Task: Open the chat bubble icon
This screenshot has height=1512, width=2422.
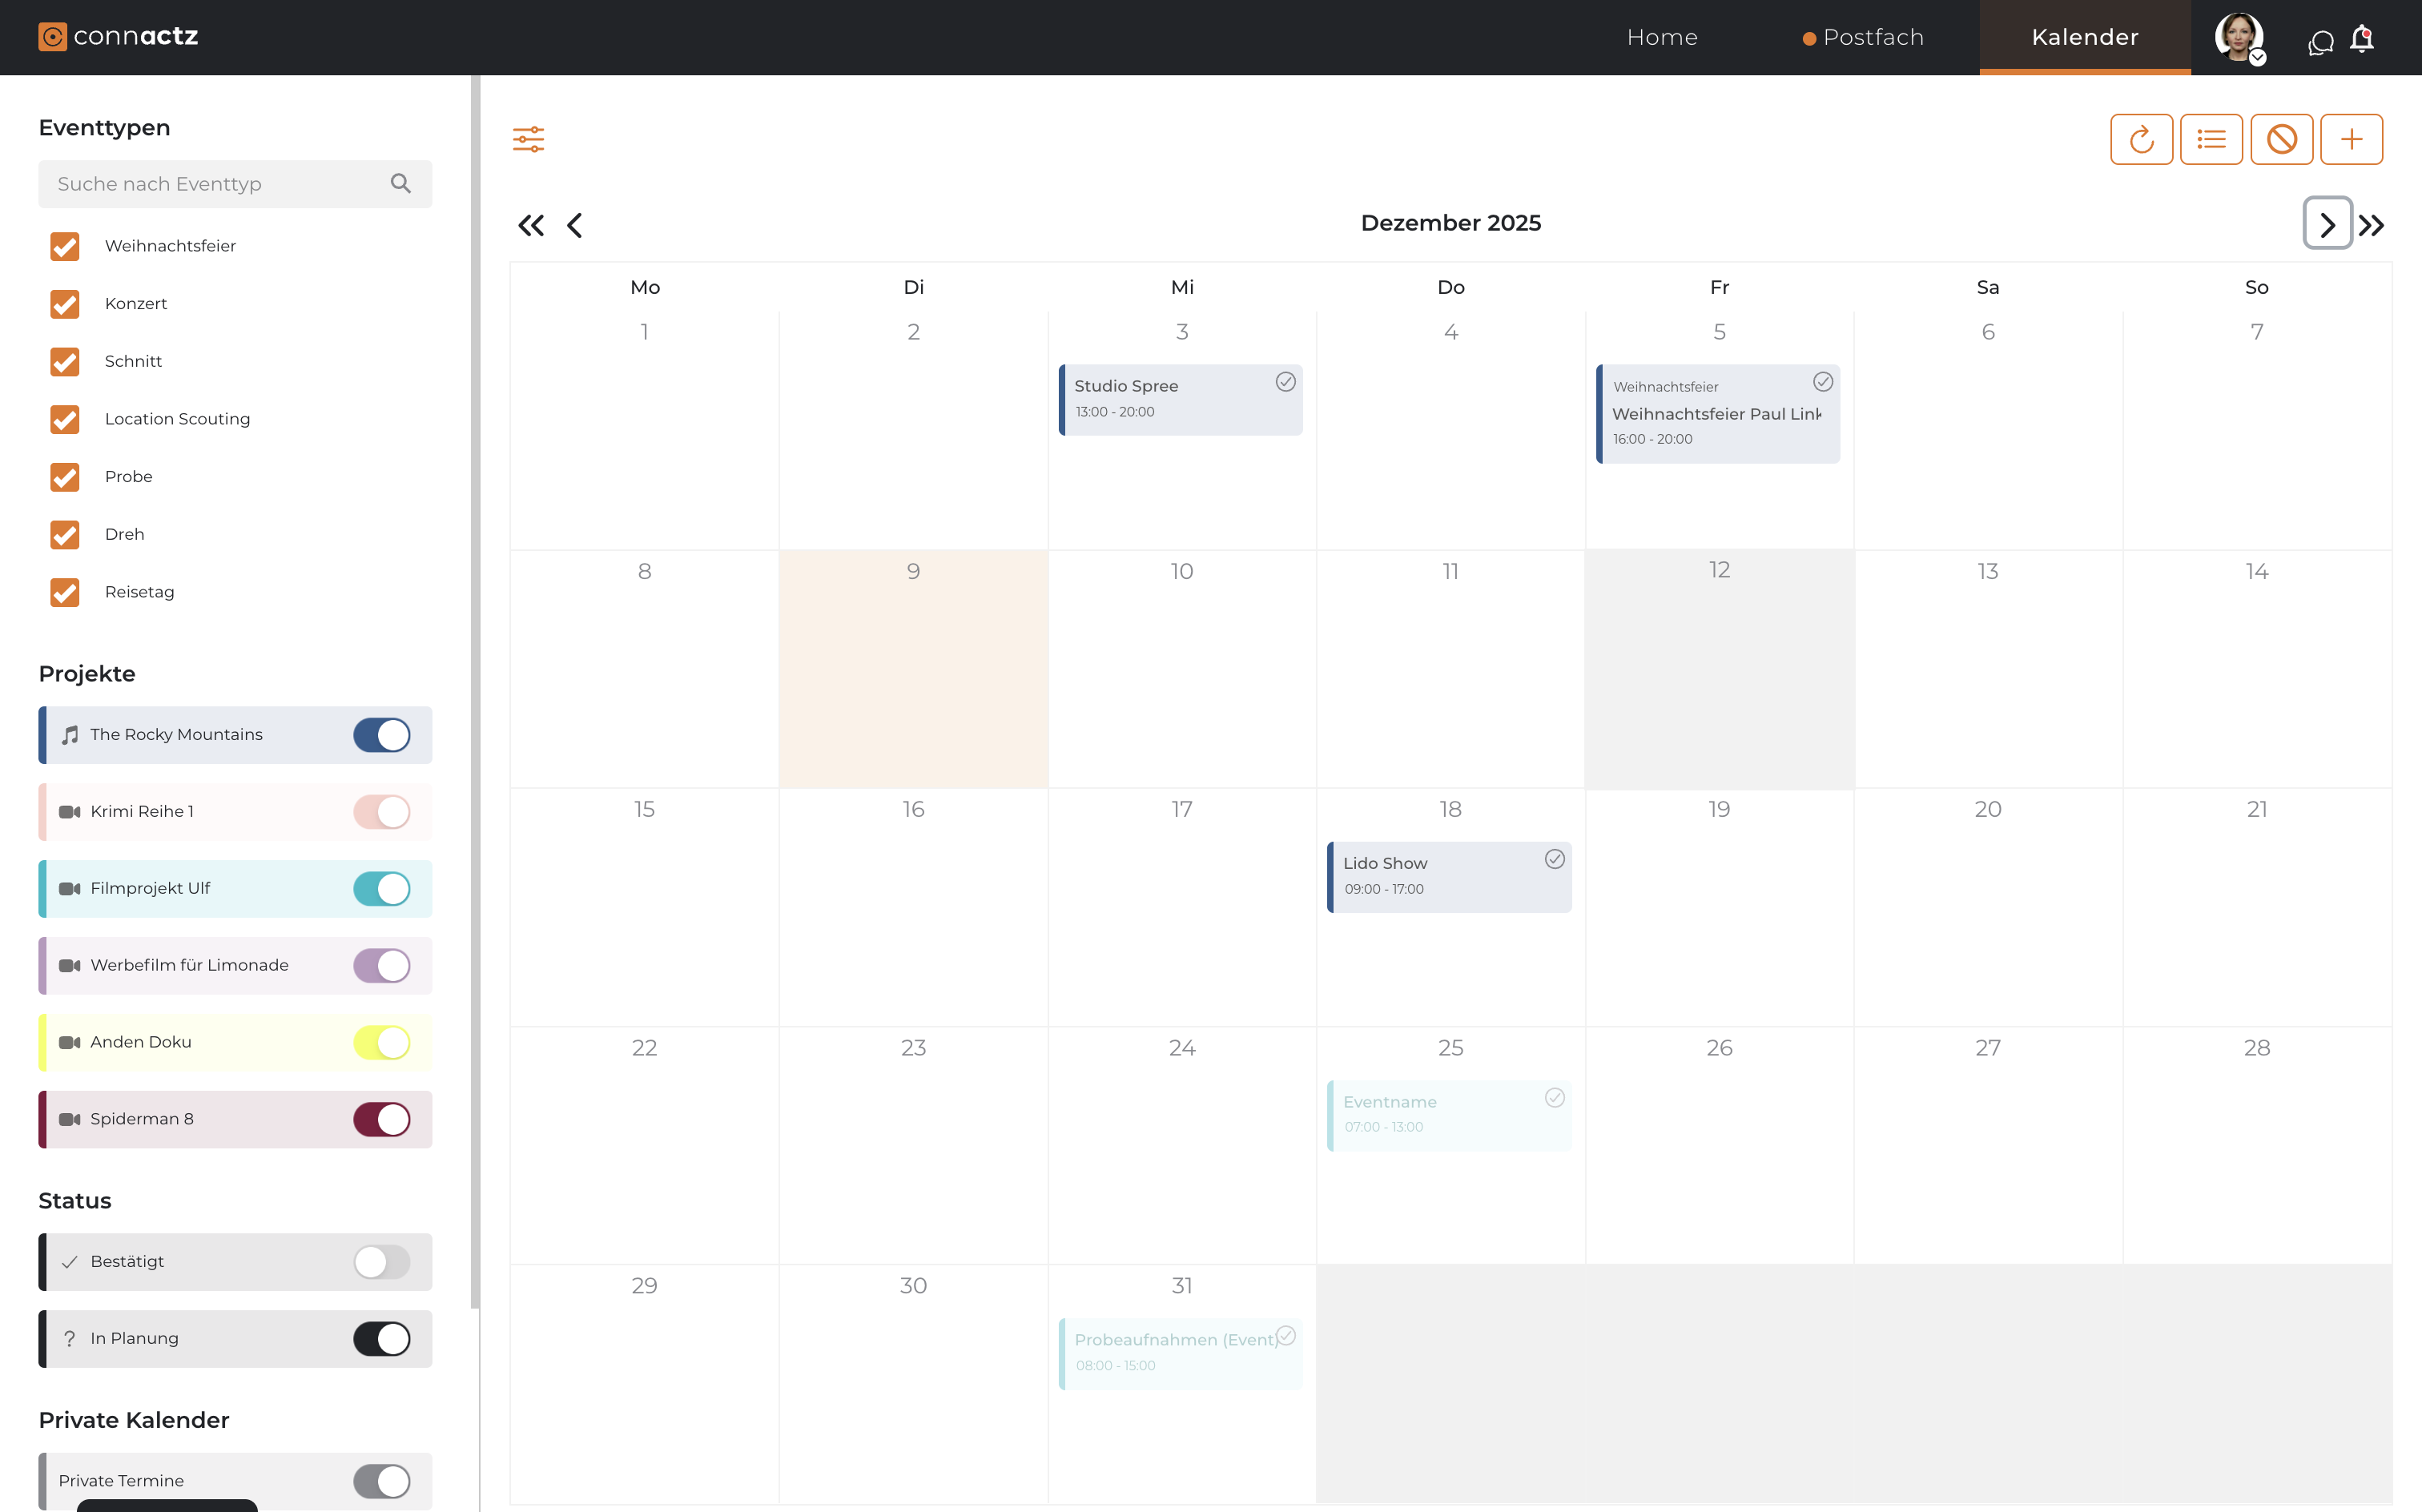Action: tap(2320, 42)
